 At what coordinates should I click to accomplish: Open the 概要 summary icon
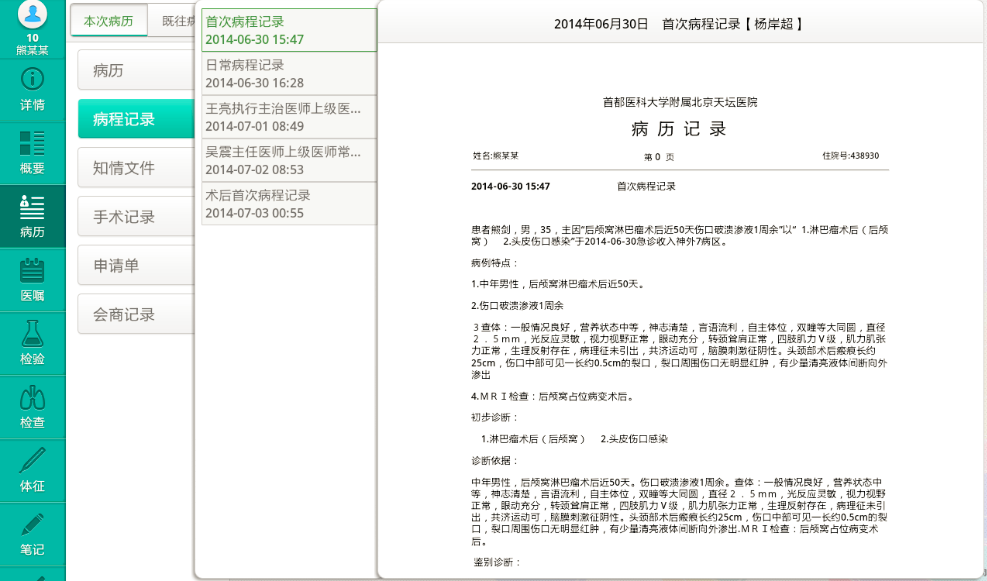32,143
